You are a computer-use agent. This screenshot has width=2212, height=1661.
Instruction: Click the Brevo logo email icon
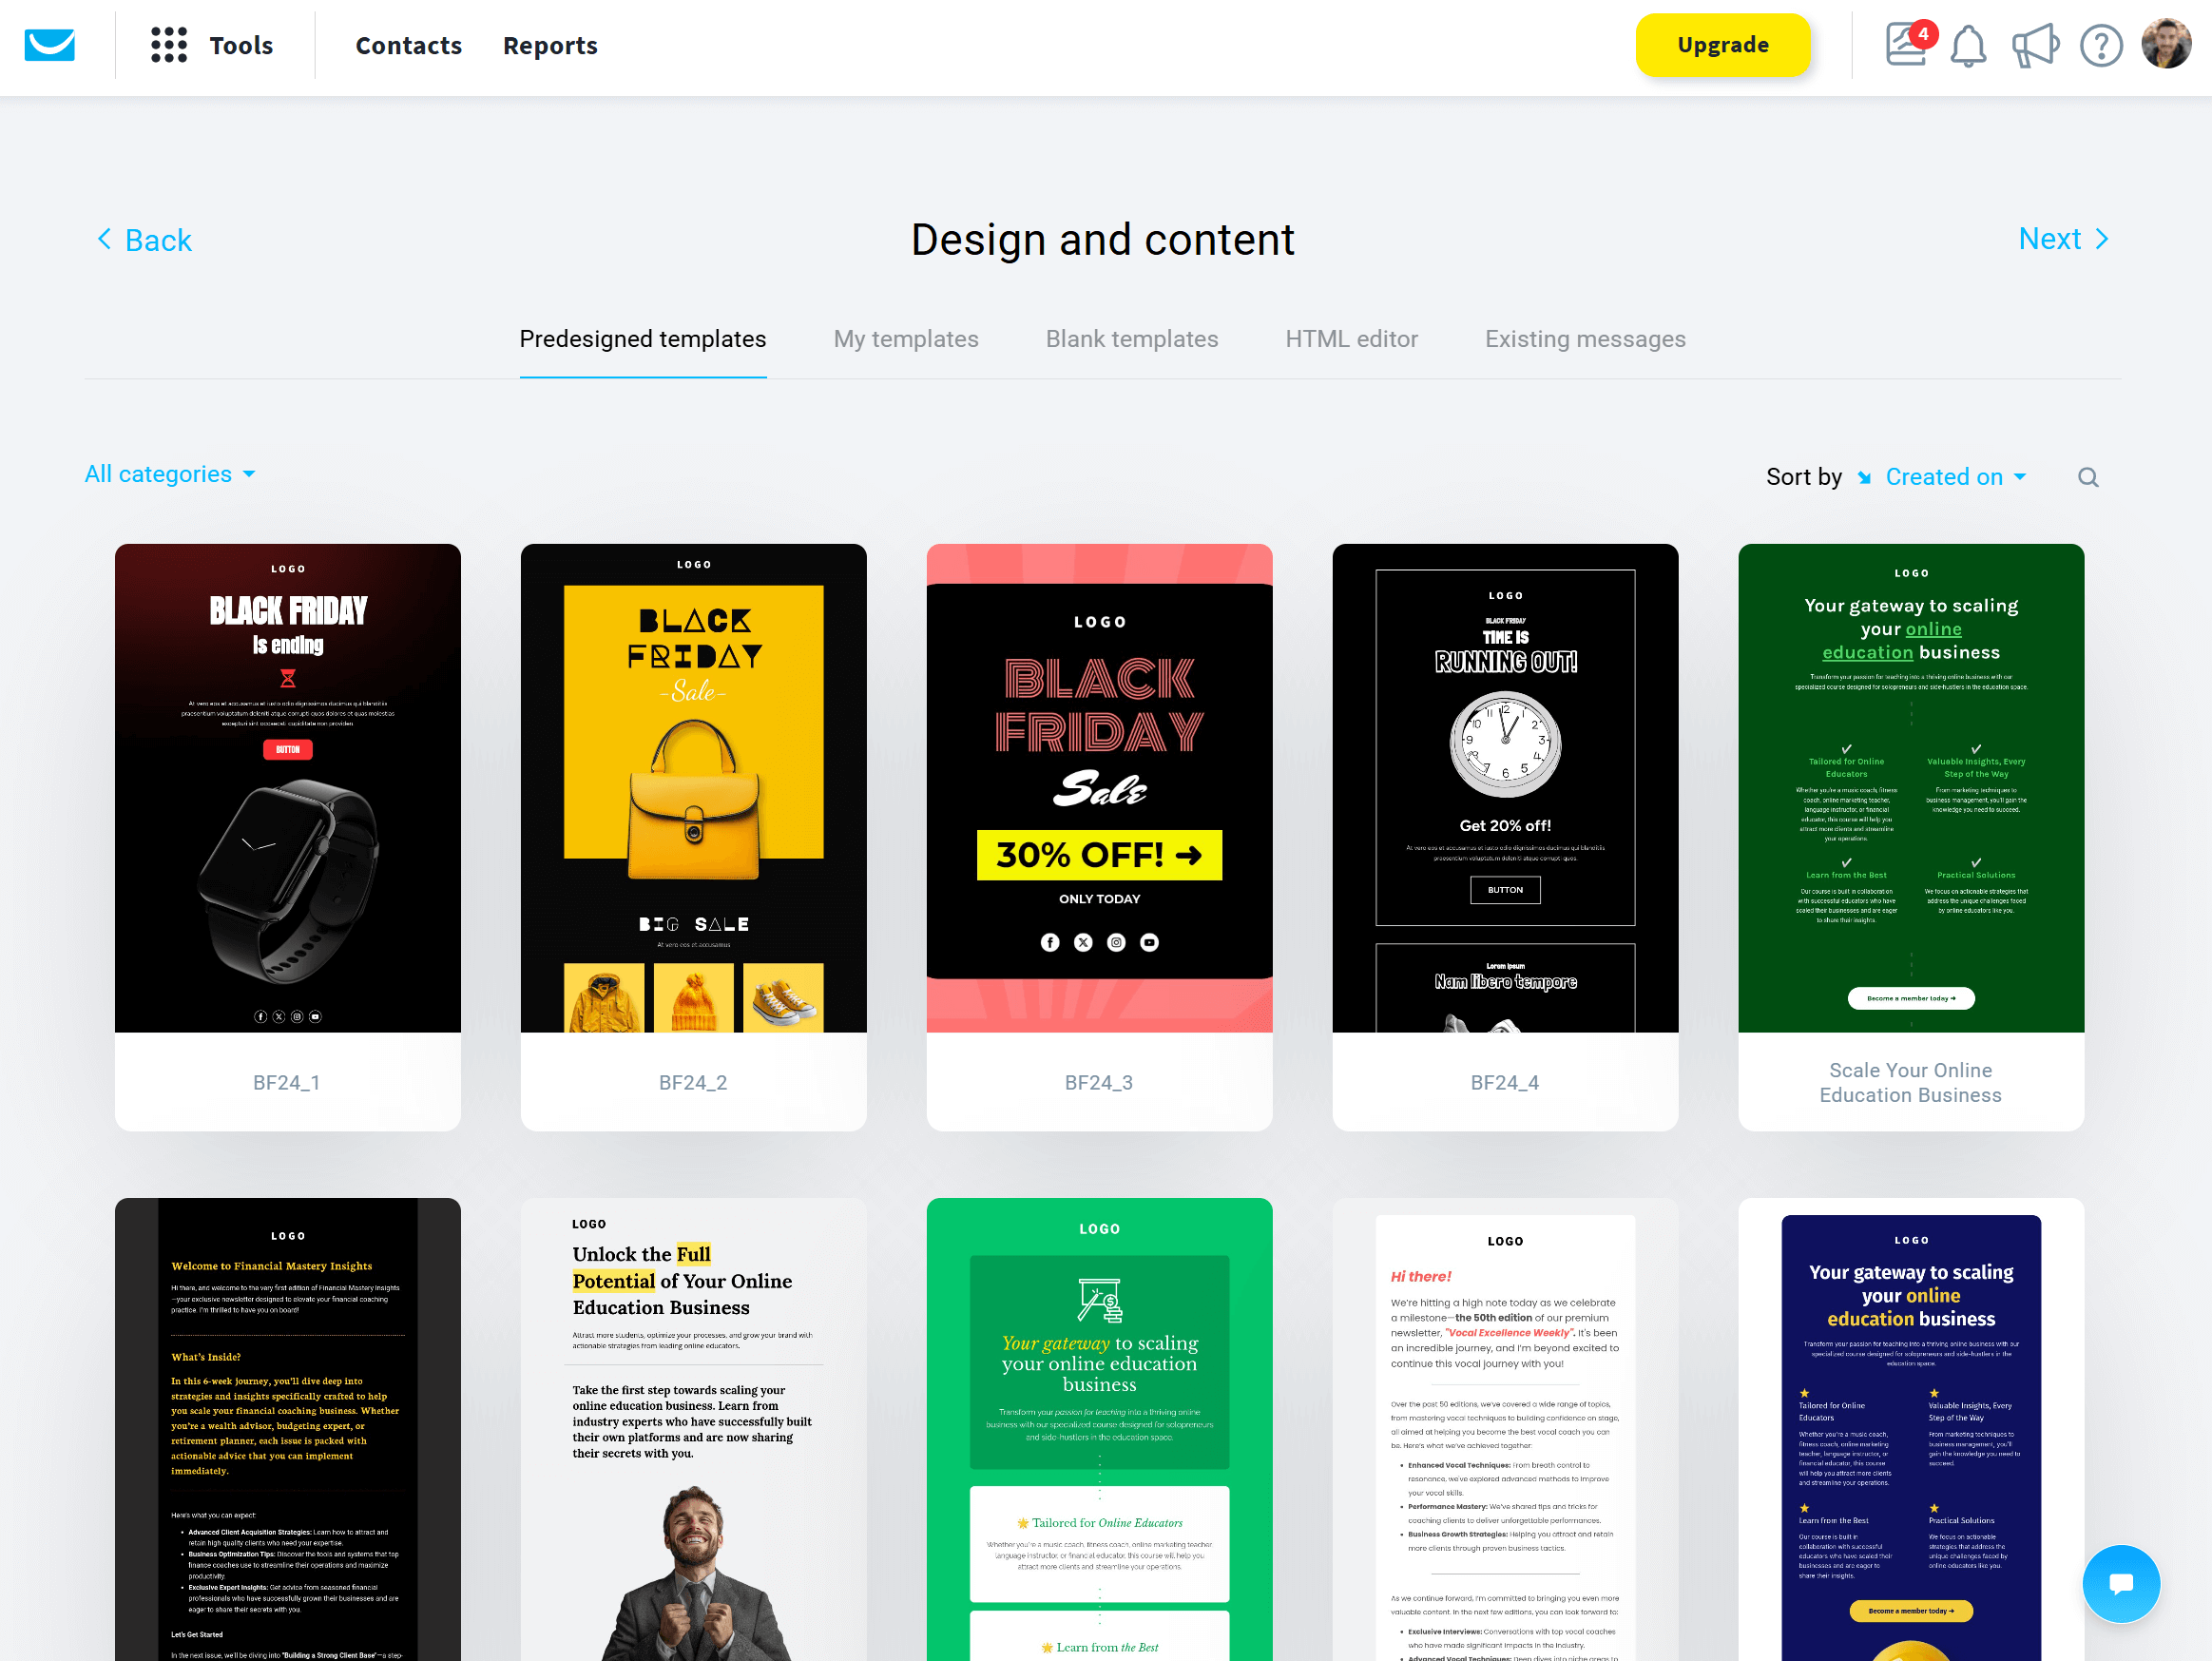(x=50, y=46)
